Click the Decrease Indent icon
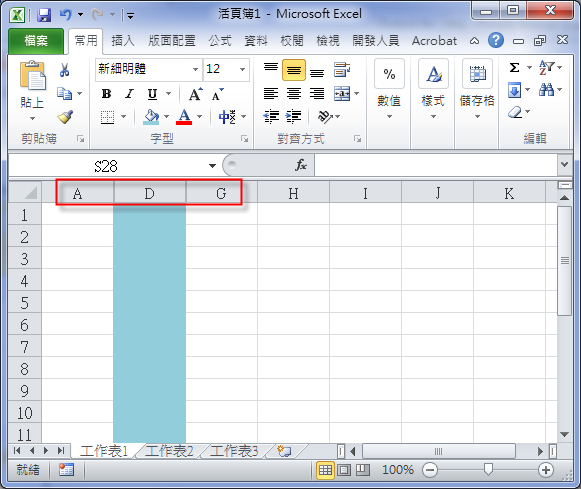This screenshot has width=581, height=489. tap(271, 117)
